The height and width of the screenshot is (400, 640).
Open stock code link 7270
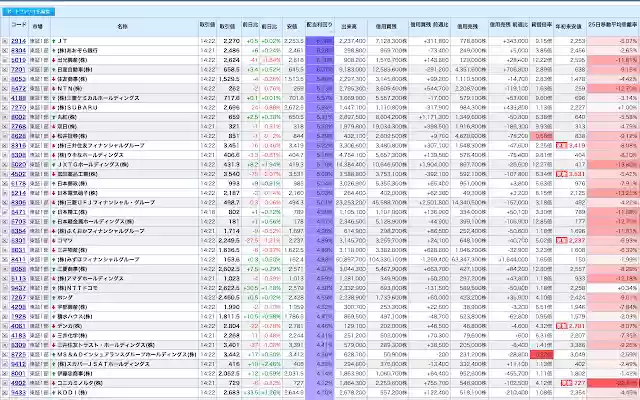point(18,108)
